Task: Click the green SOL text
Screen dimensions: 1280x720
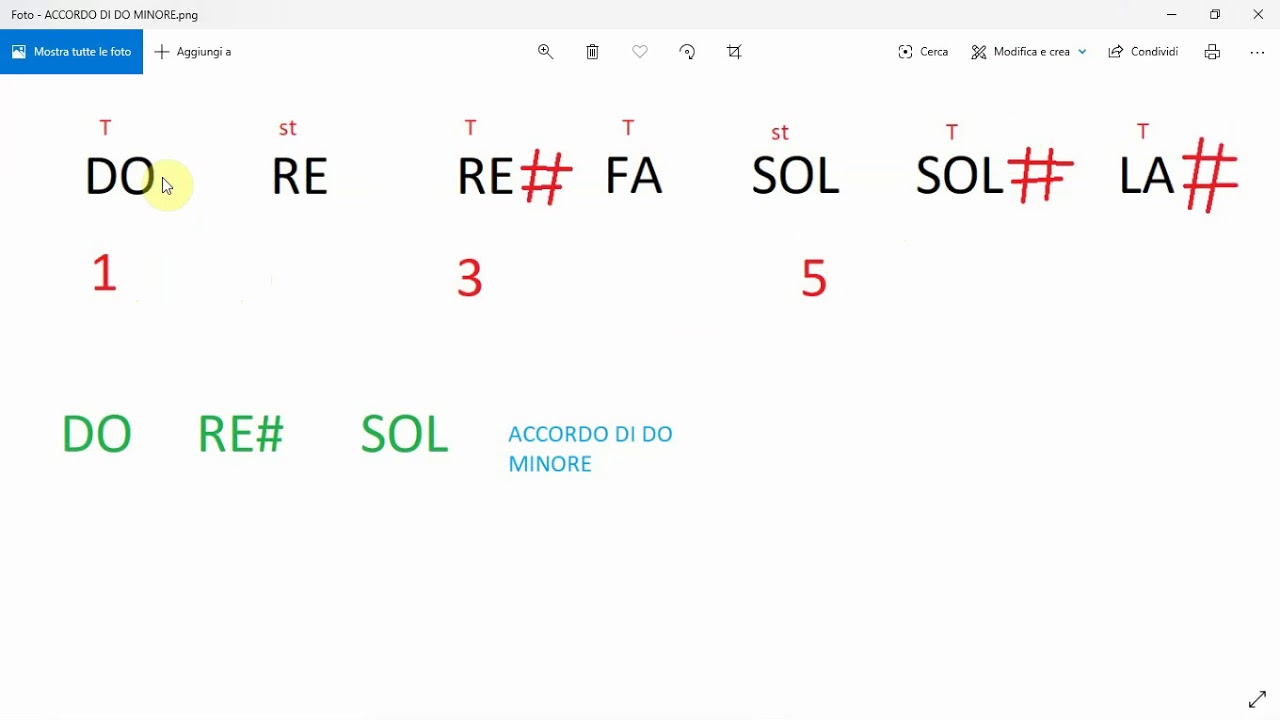Action: pyautogui.click(x=404, y=435)
